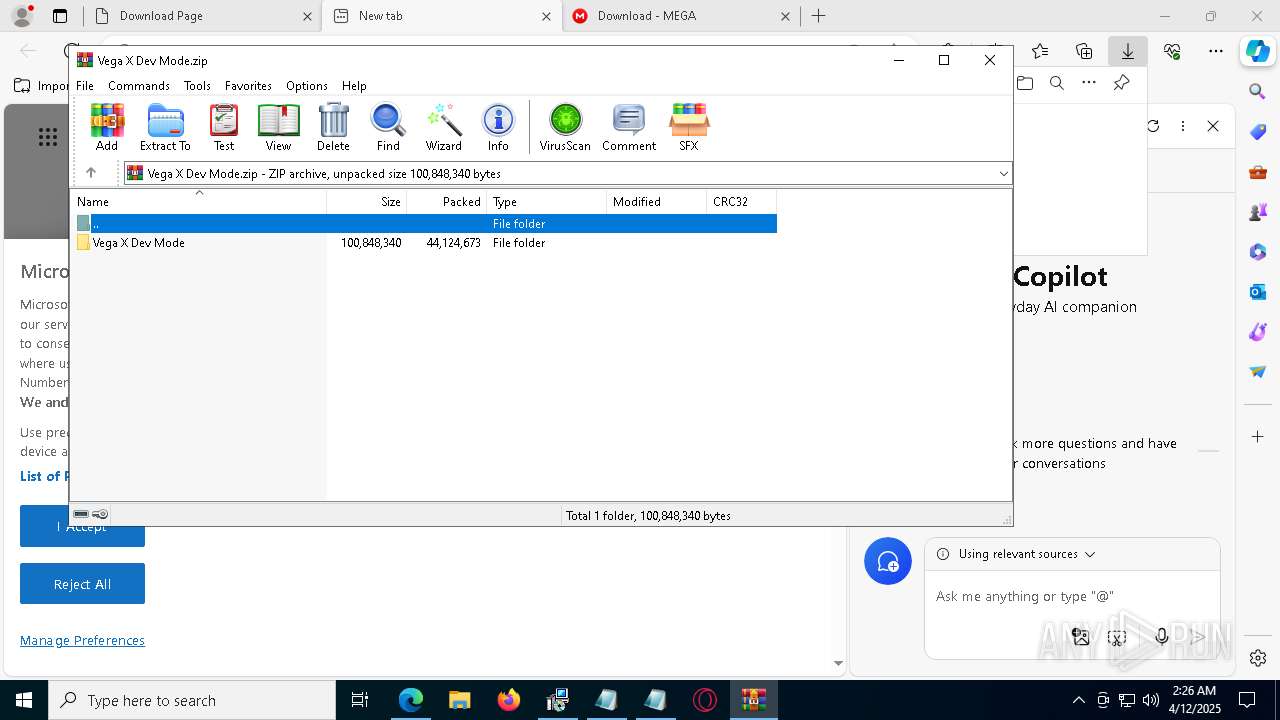1280x720 pixels.
Task: Open the Copilot sidebar icon in Edge
Action: (x=1257, y=51)
